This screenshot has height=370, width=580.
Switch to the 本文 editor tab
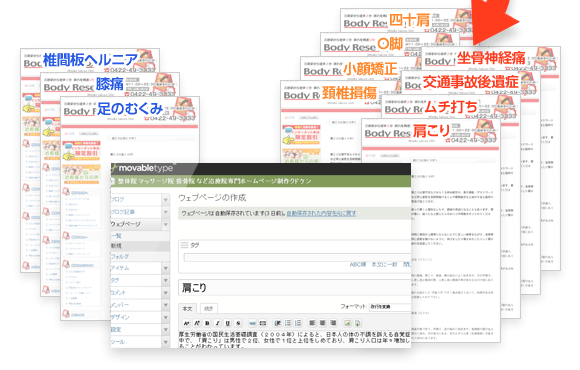(188, 309)
